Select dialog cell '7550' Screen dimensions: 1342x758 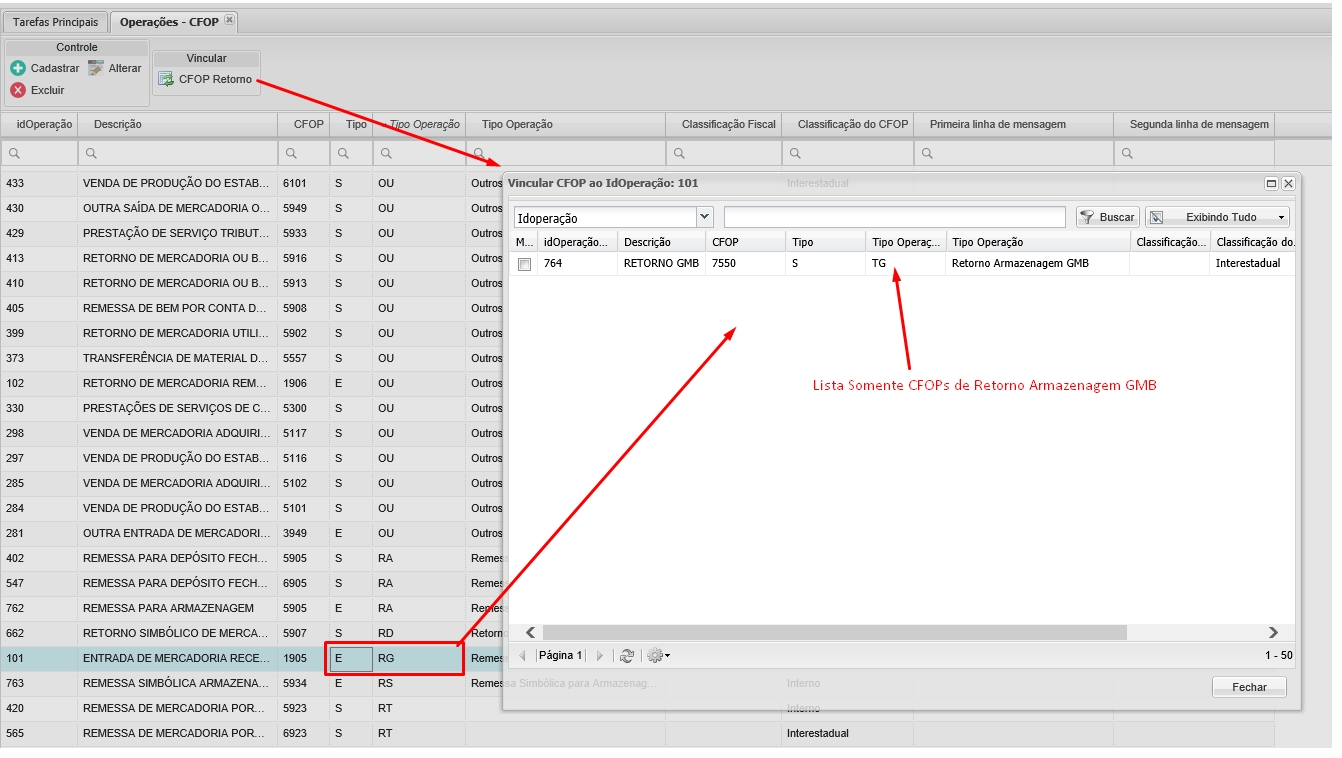pyautogui.click(x=745, y=264)
